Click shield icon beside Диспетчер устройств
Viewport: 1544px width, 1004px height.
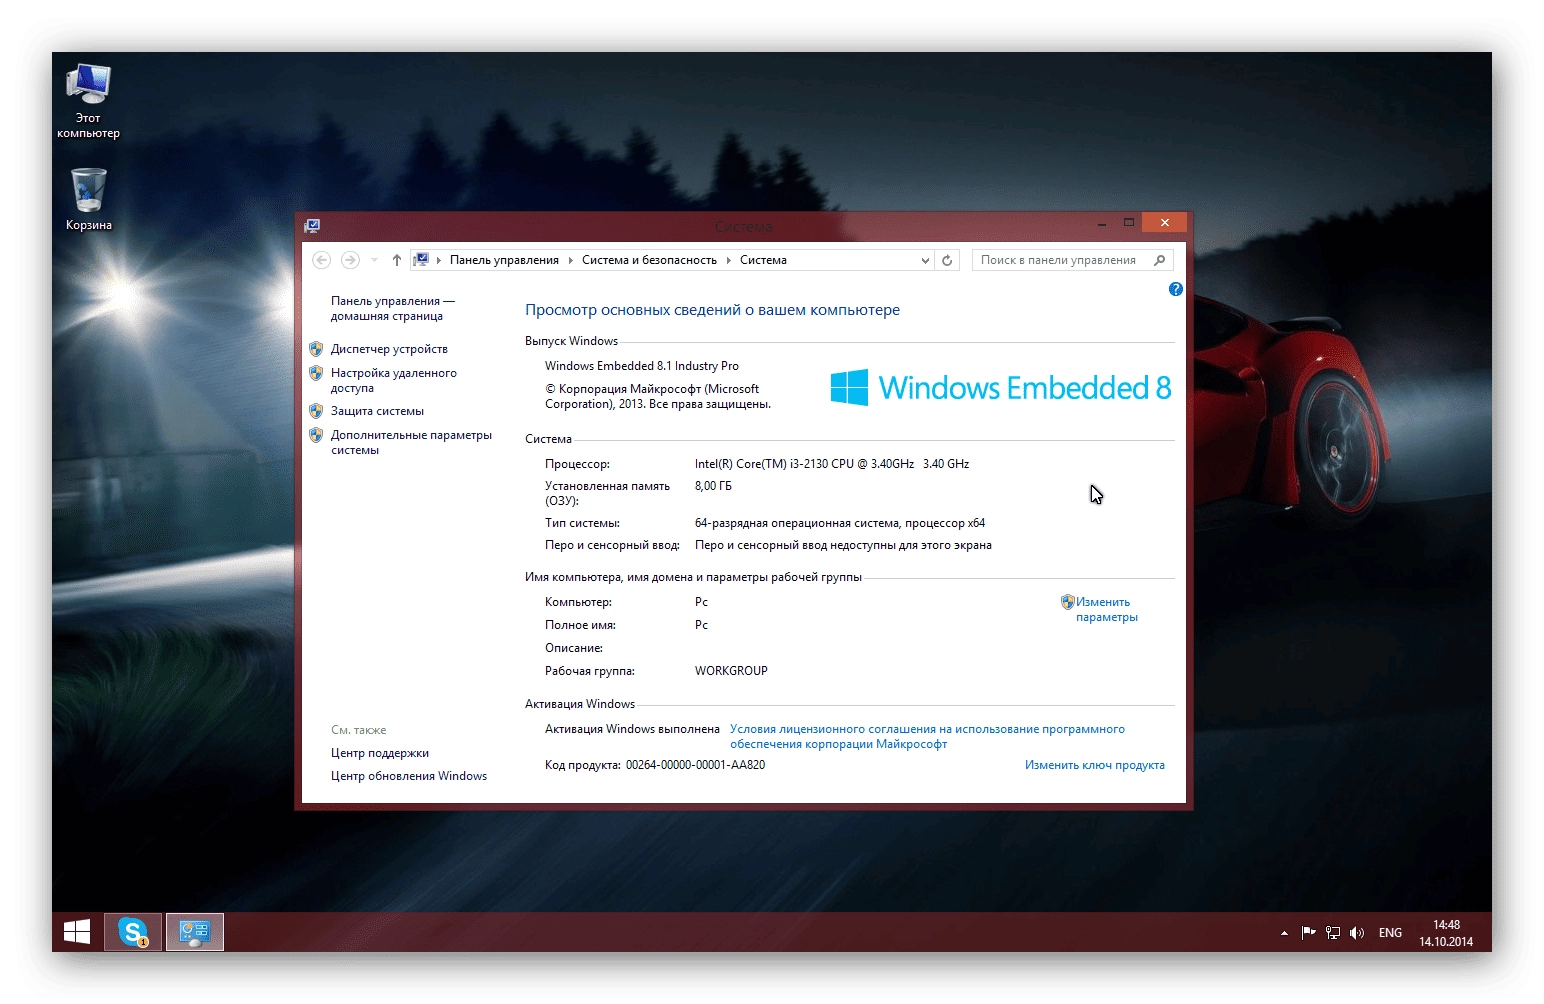click(316, 349)
